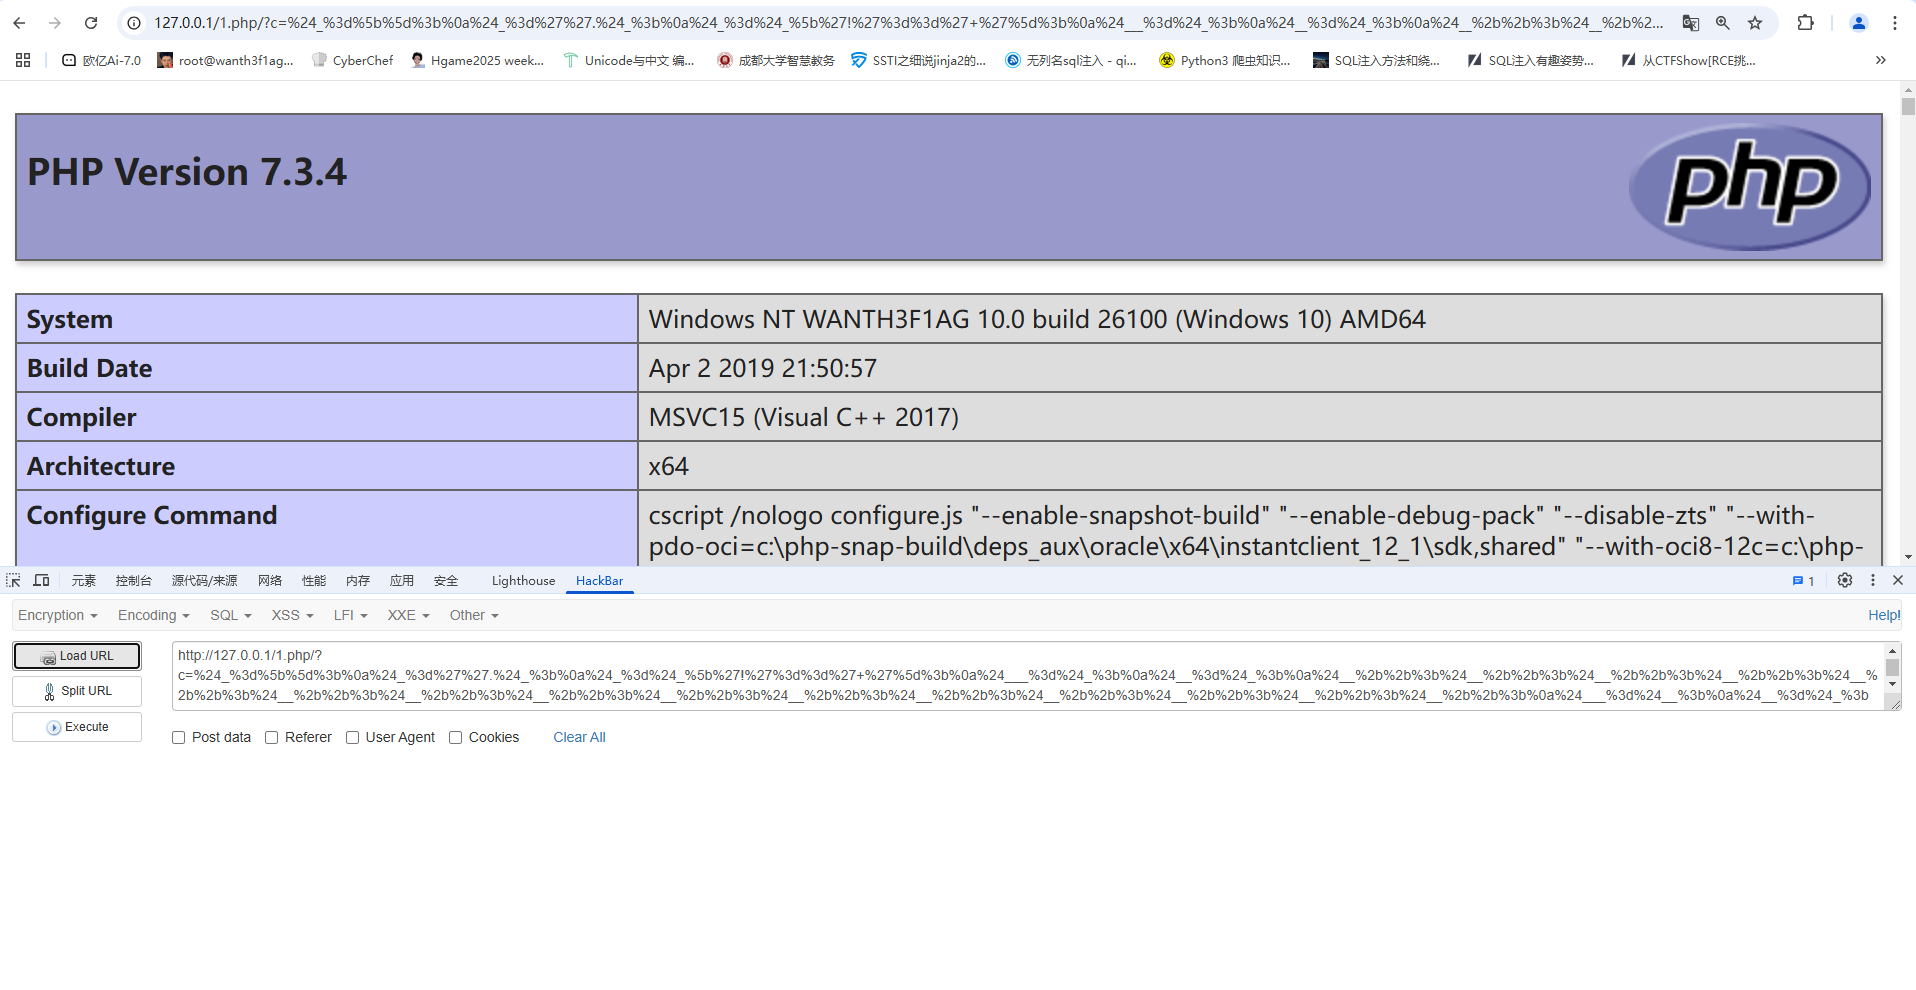Screen dimensions: 1916x990
Task: Click the browser reload page icon
Action: tap(91, 23)
